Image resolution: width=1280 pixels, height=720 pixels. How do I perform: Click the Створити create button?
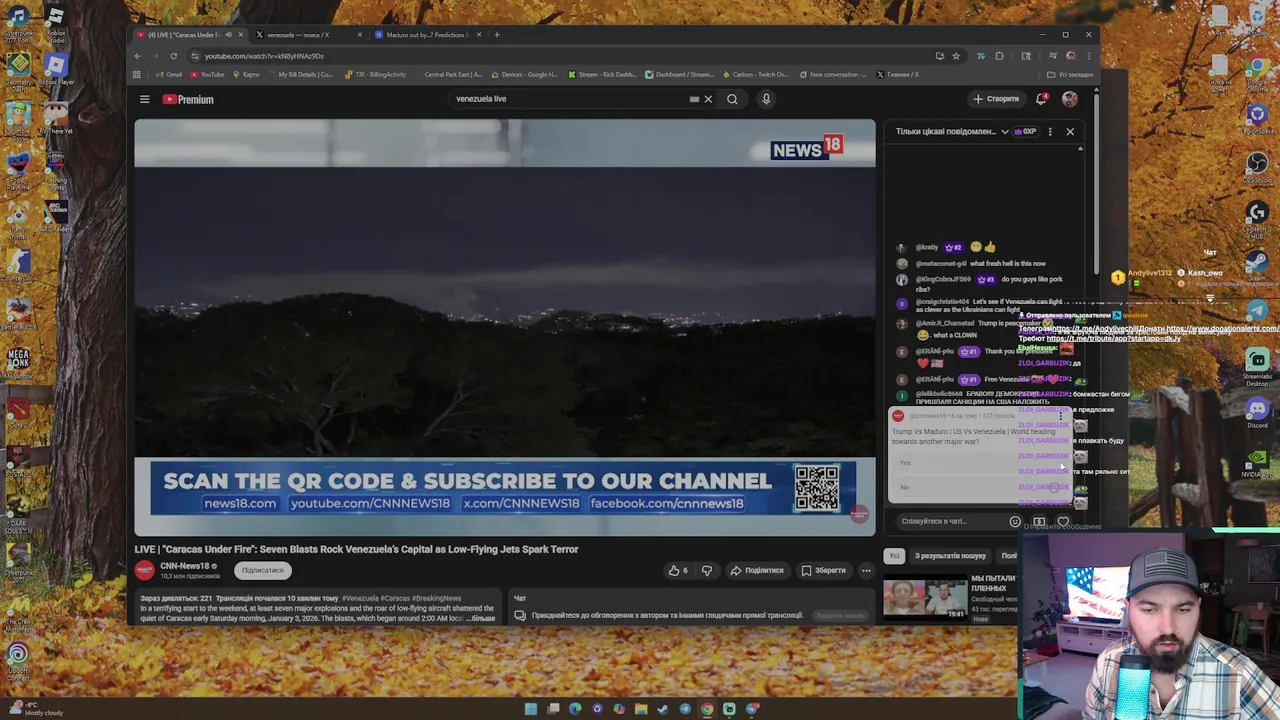click(996, 99)
